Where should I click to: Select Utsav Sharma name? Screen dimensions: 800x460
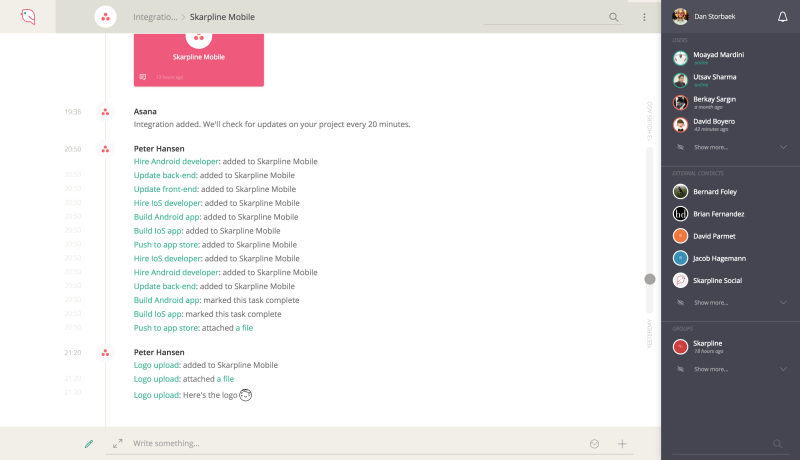(x=714, y=77)
